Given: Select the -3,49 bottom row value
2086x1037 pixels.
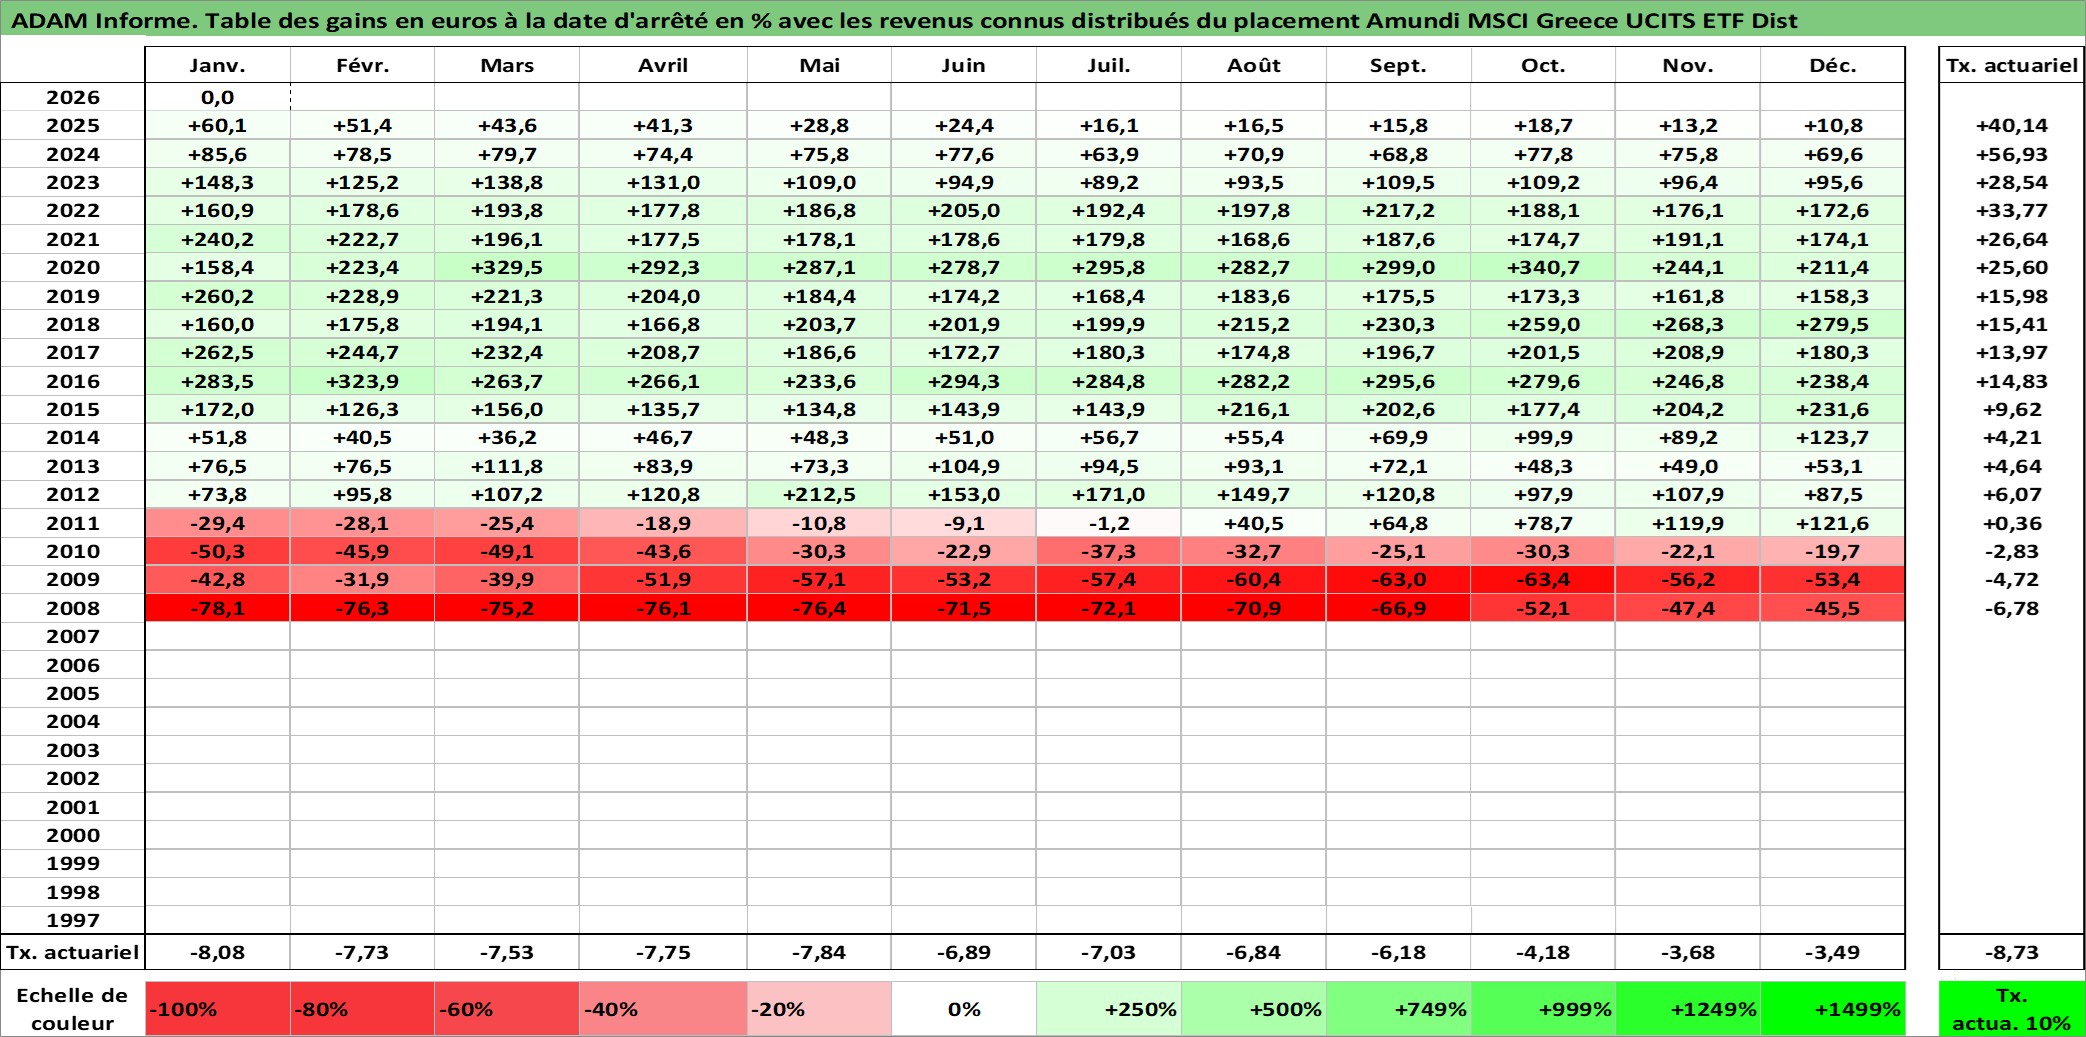Looking at the screenshot, I should 1832,952.
